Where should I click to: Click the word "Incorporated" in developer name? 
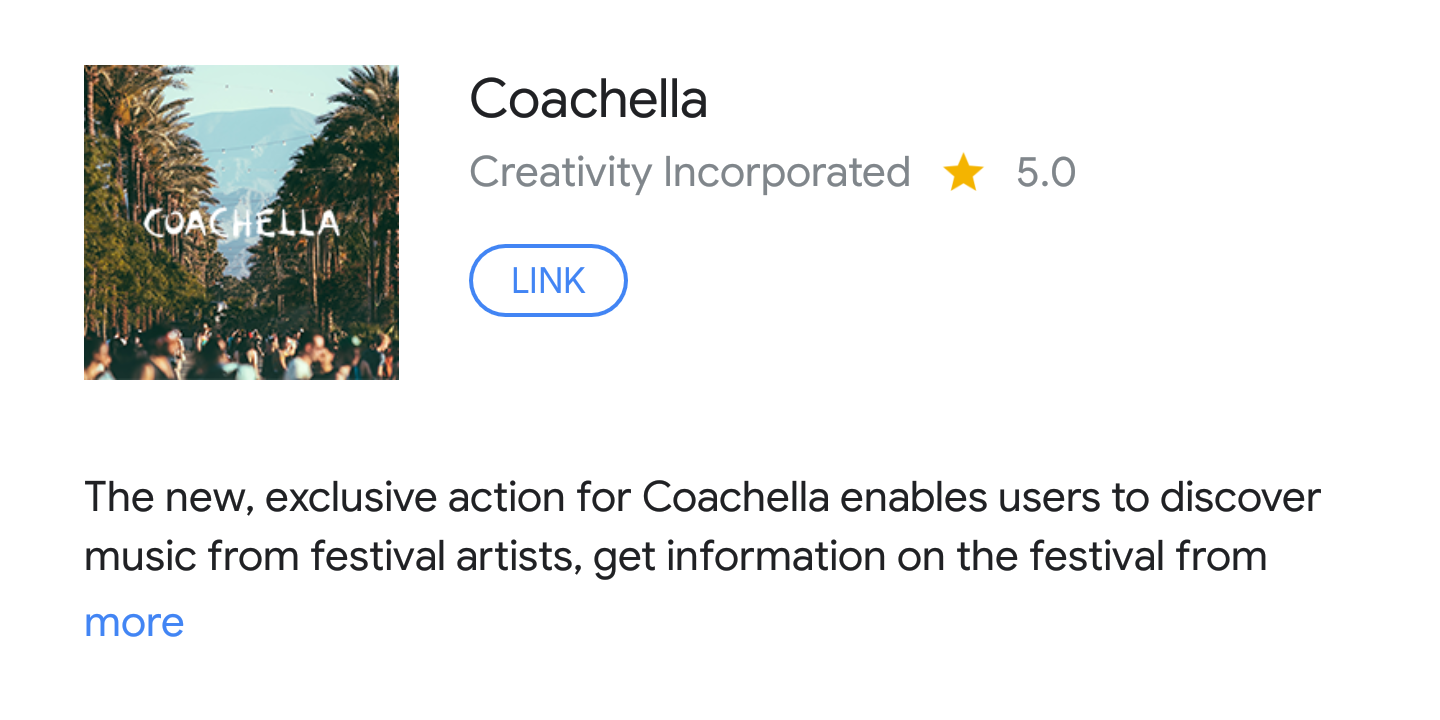[x=786, y=173]
